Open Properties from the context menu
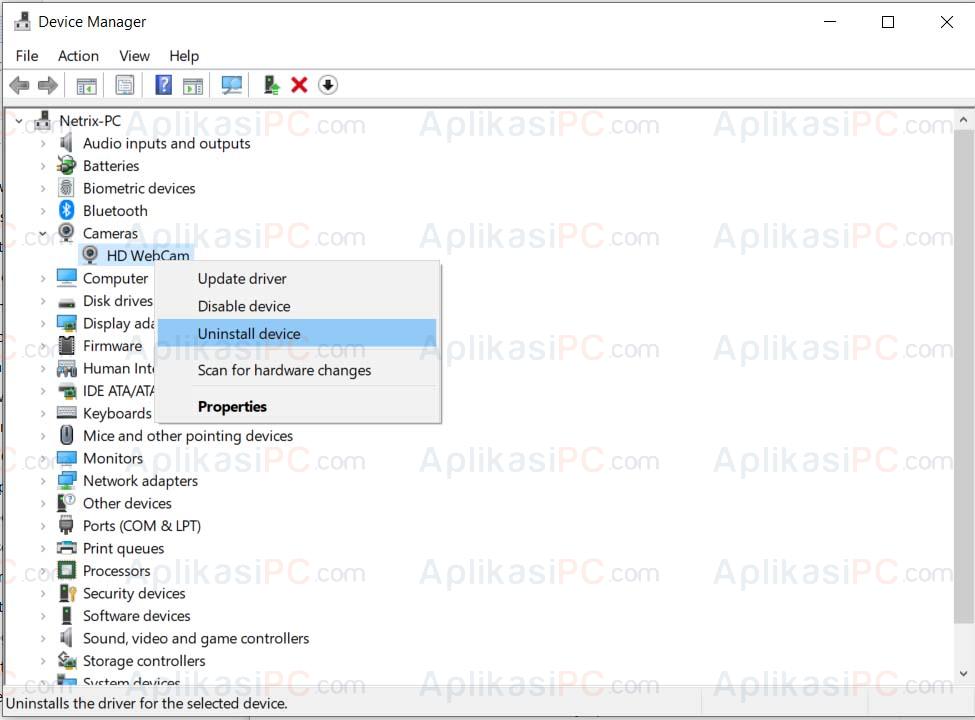 pyautogui.click(x=298, y=406)
